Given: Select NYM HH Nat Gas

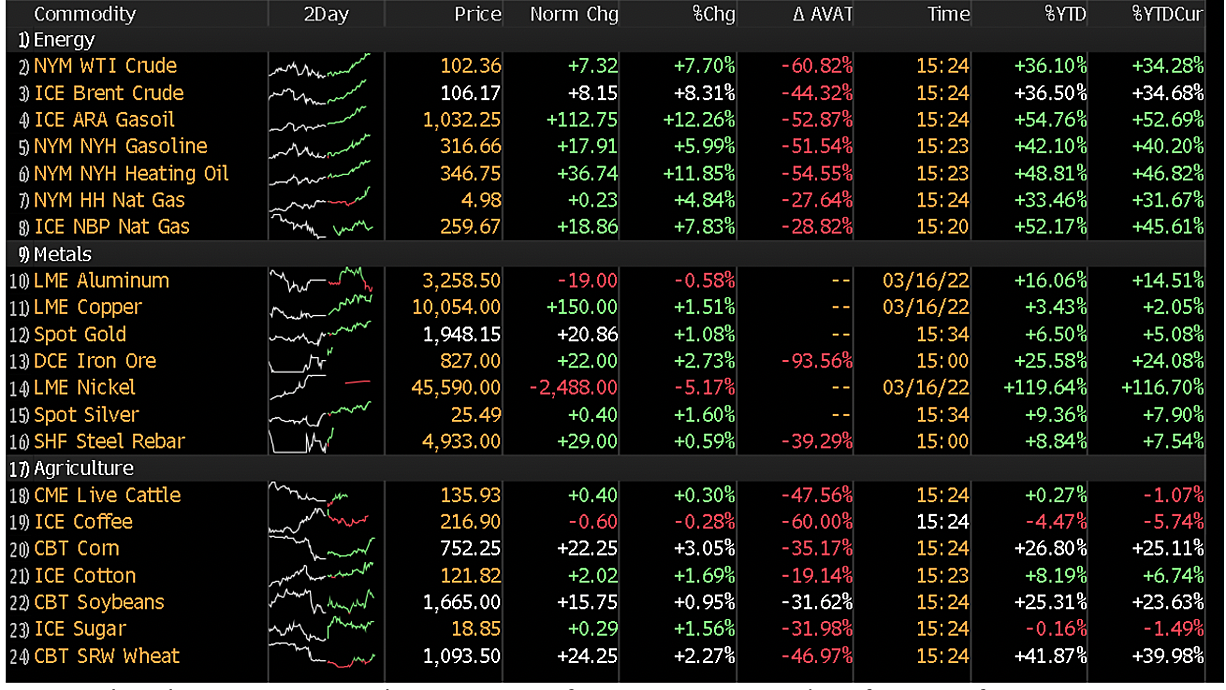Looking at the screenshot, I should [109, 200].
